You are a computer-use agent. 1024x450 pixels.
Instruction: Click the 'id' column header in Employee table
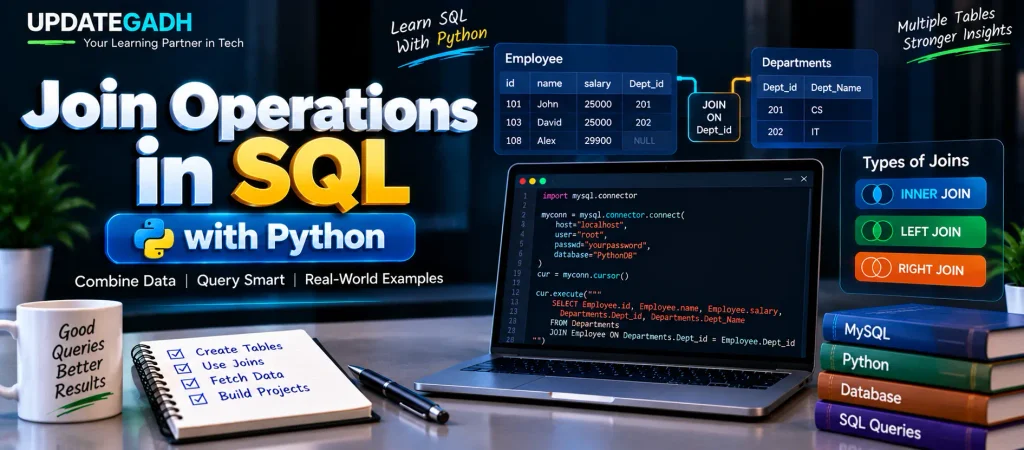[510, 84]
